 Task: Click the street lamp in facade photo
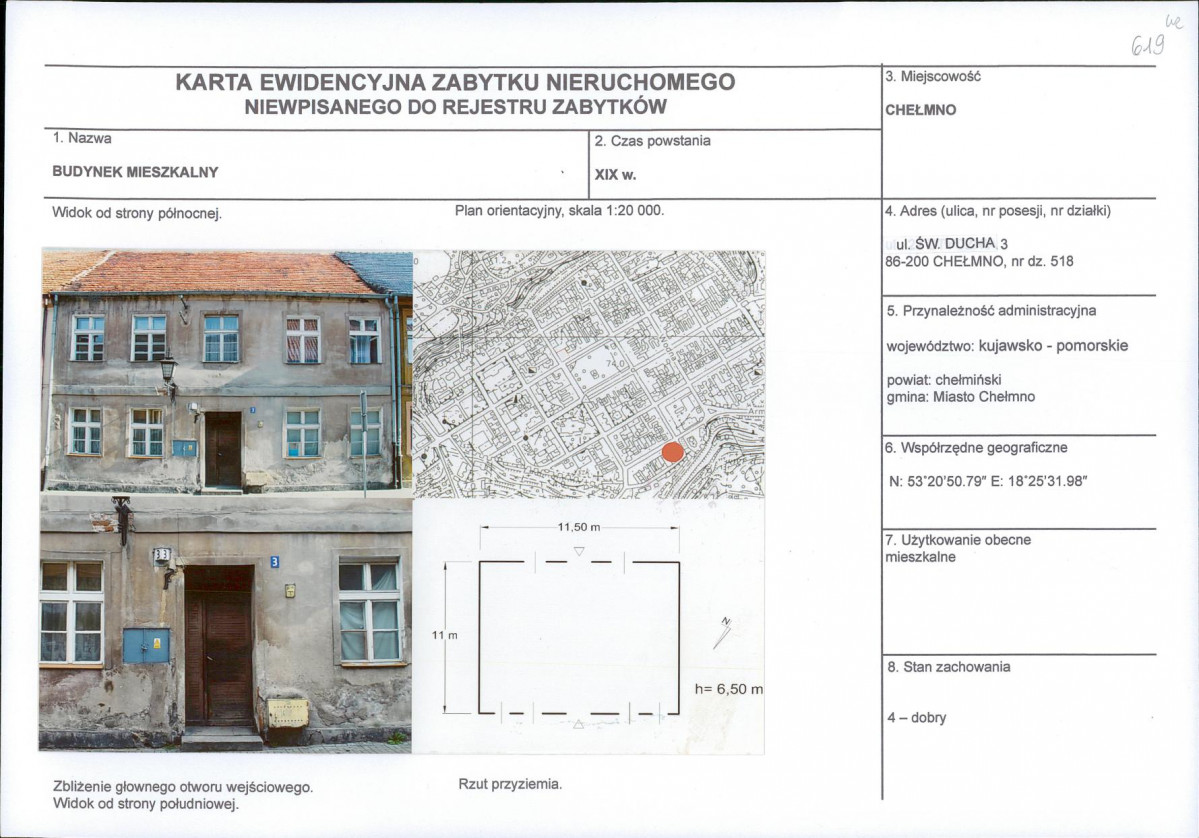click(168, 372)
